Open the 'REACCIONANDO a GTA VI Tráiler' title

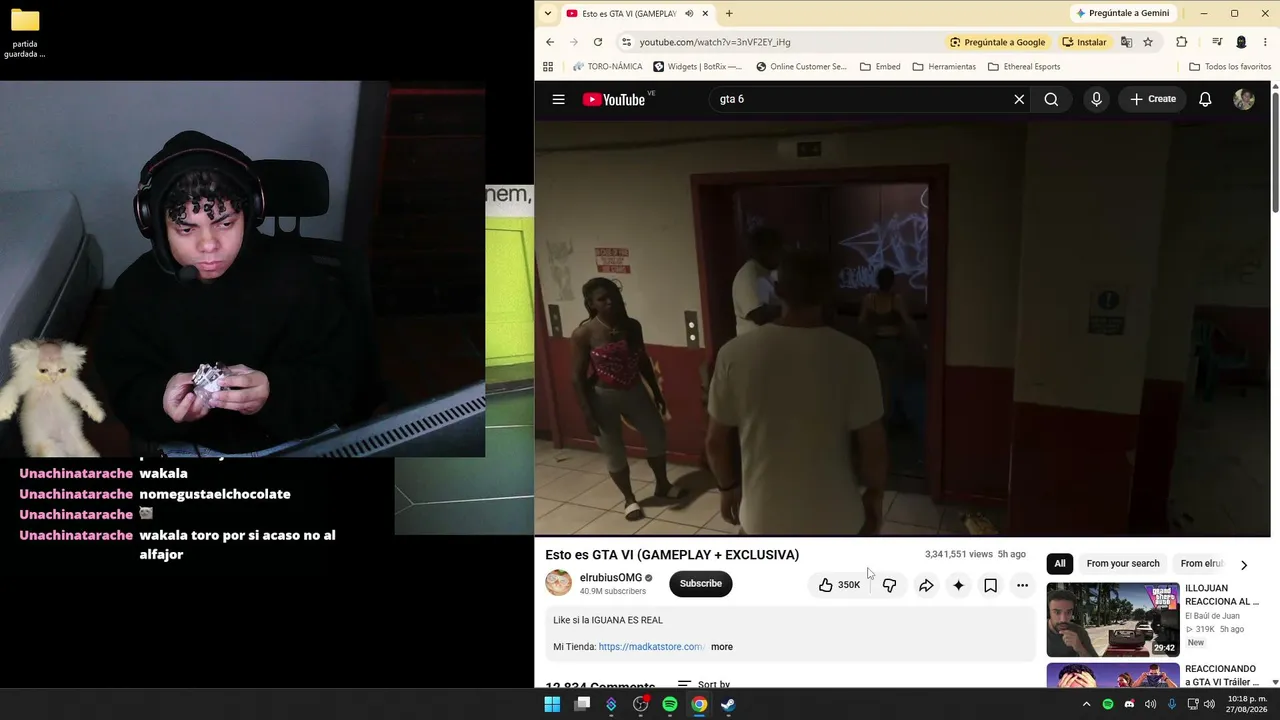pos(1221,675)
